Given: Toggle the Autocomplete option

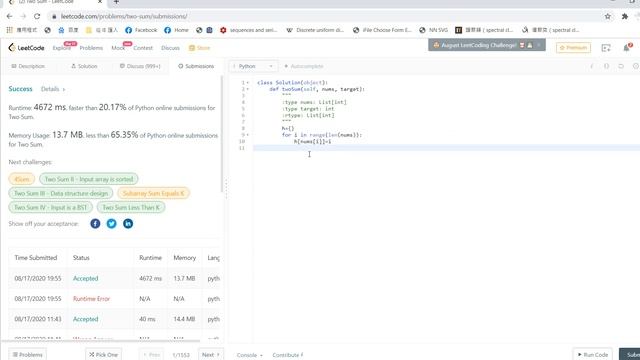Looking at the screenshot, I should 304,66.
